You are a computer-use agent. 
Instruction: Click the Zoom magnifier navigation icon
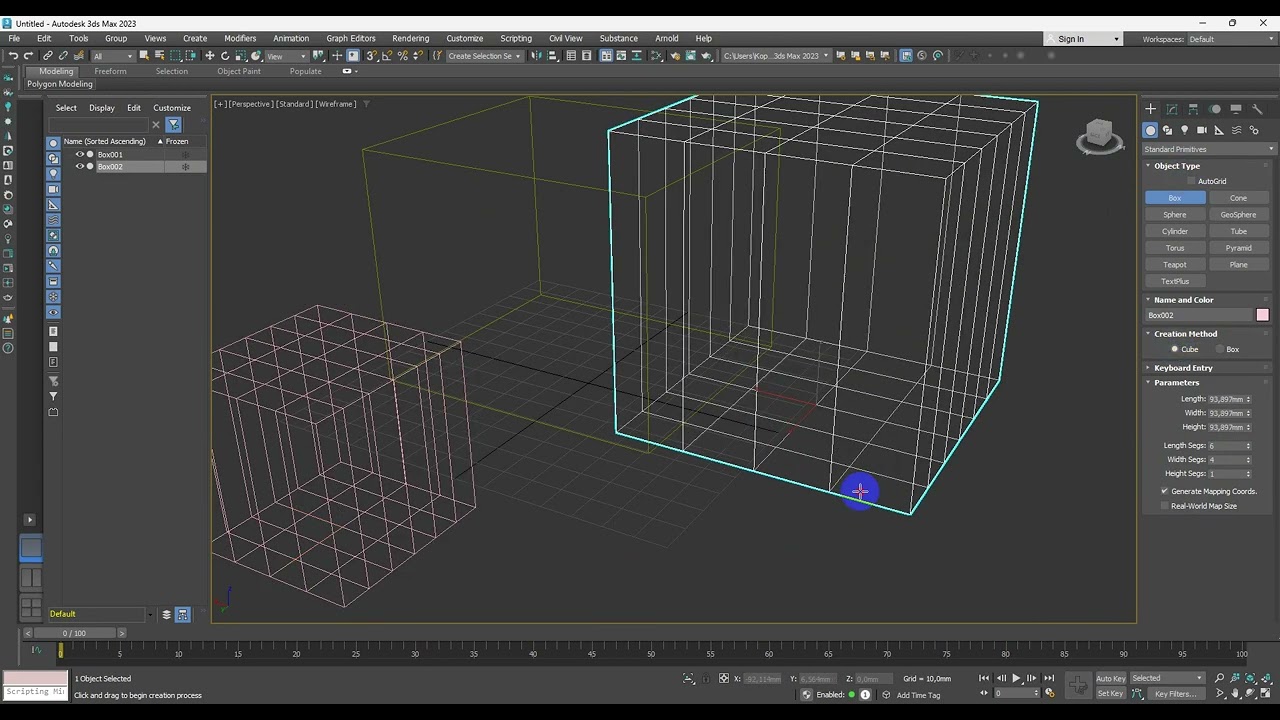(x=1219, y=678)
